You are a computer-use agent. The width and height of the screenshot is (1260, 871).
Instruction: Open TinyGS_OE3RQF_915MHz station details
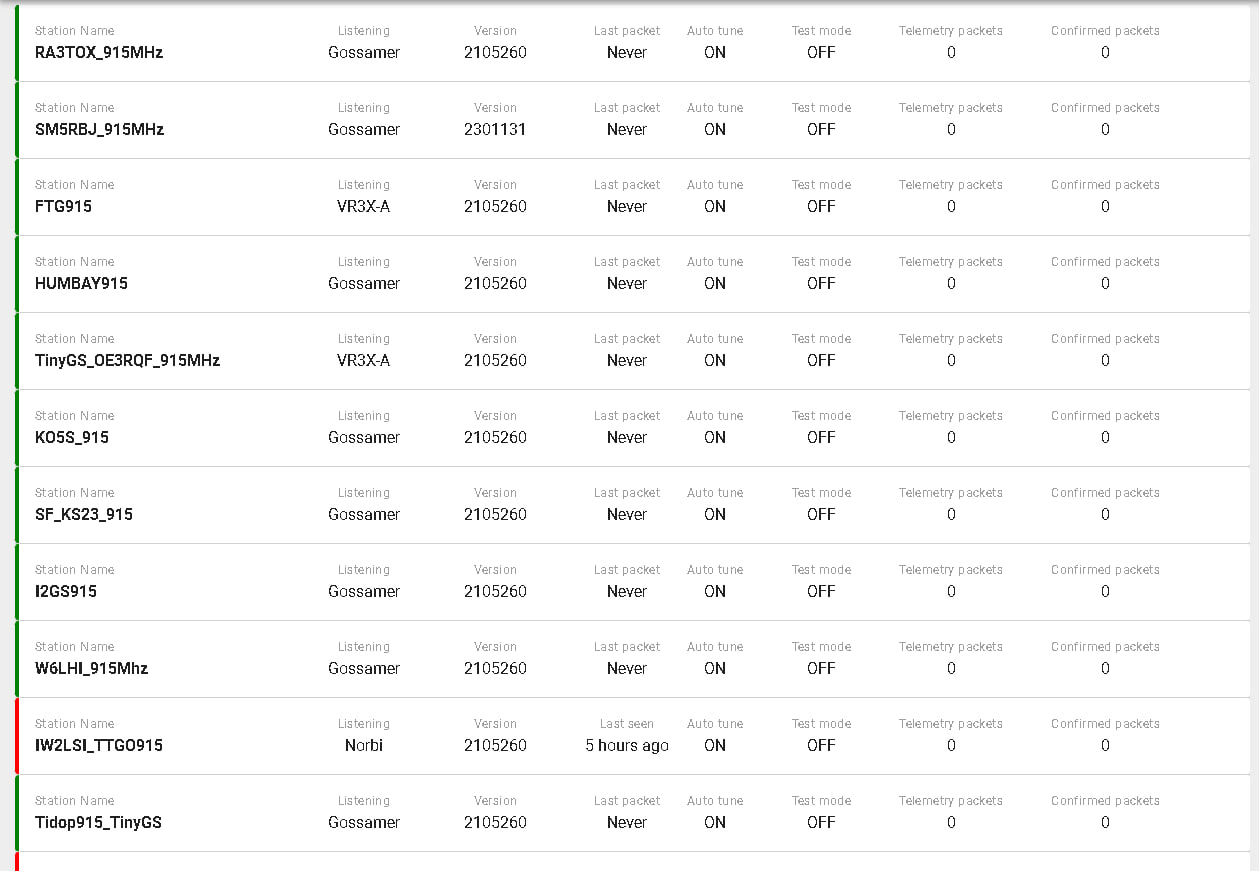click(127, 361)
